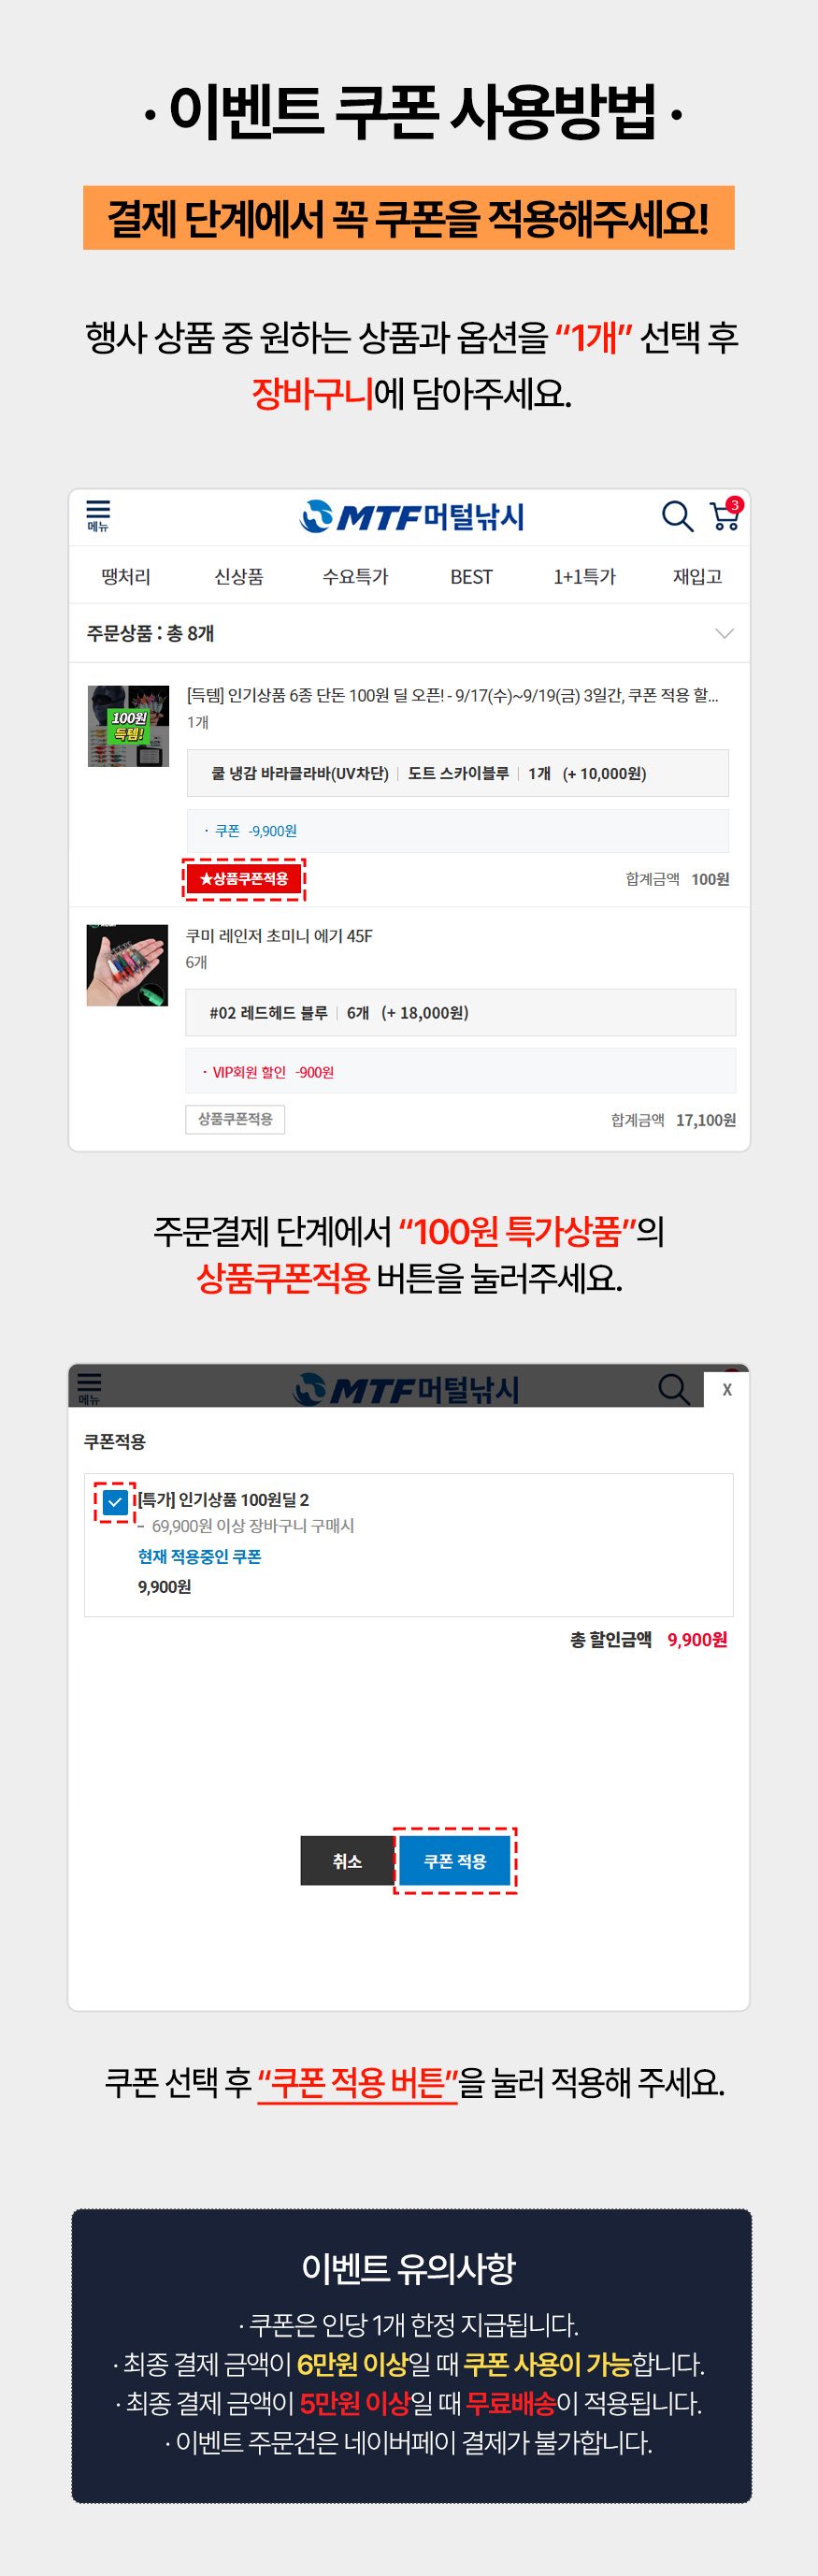Viewport: 818px width, 2576px height.
Task: Click the dimmed search icon behind coupon popup
Action: click(674, 1389)
